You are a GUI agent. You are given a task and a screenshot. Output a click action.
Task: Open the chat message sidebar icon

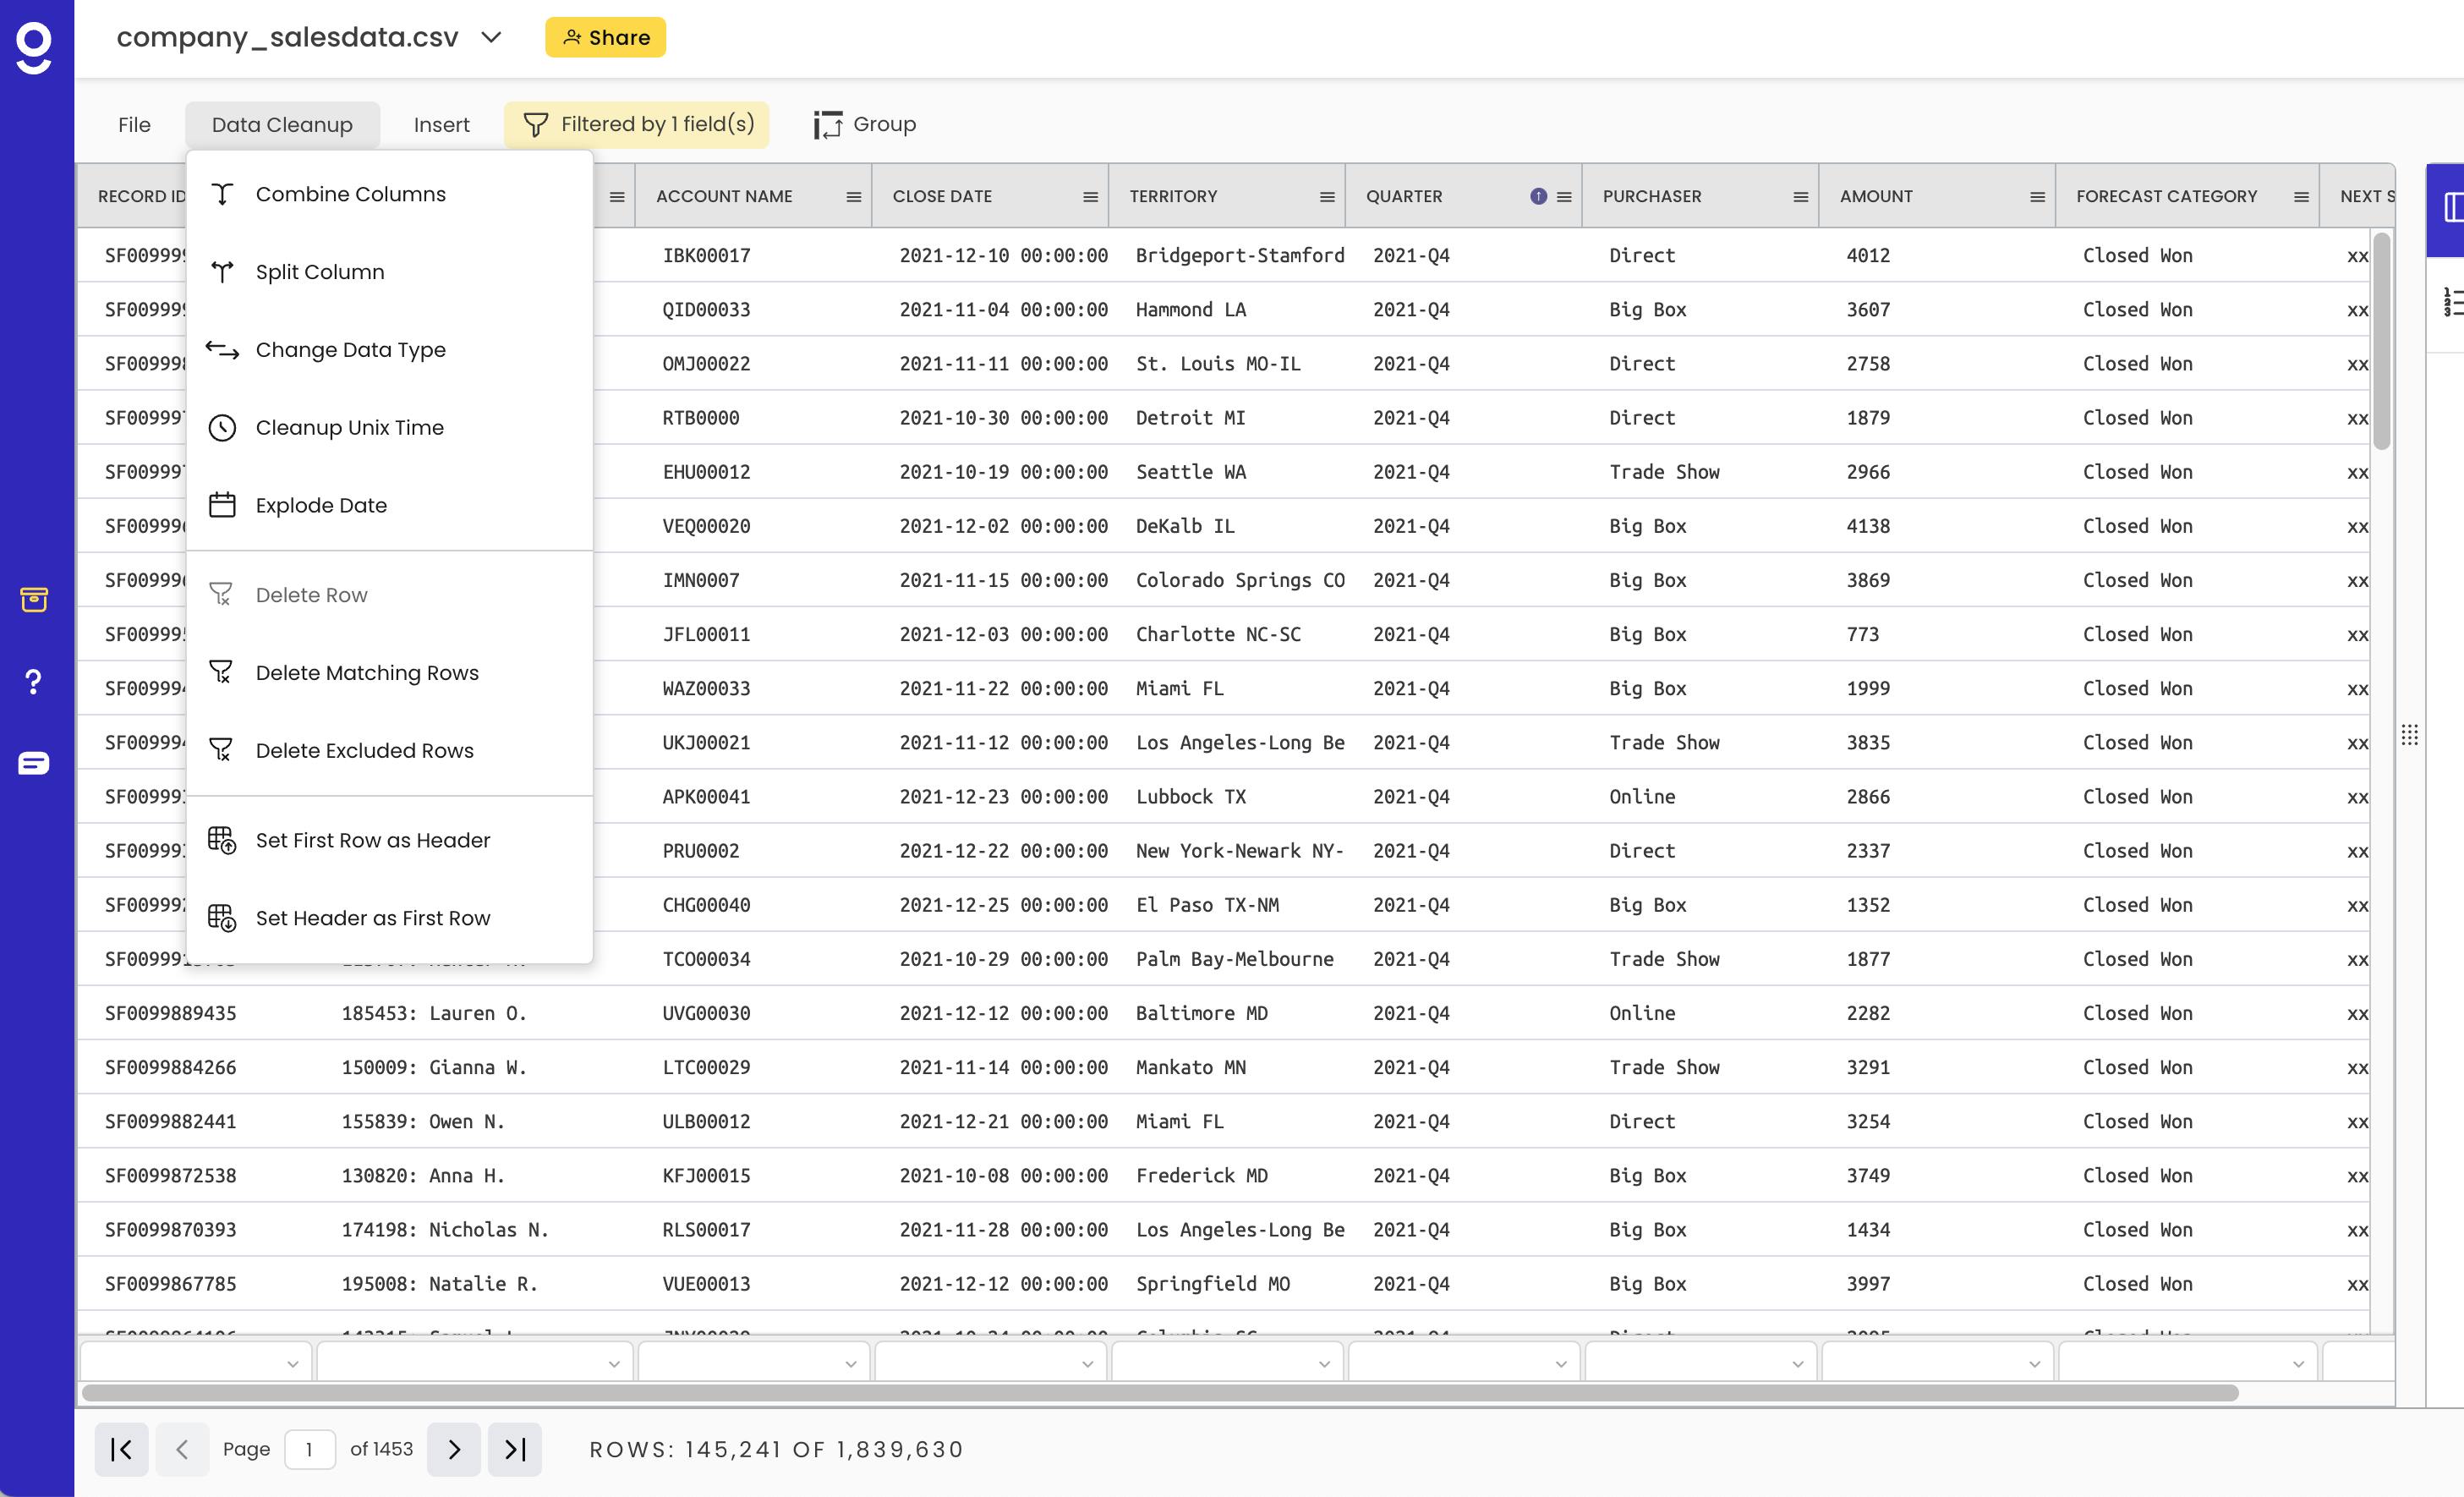33,764
